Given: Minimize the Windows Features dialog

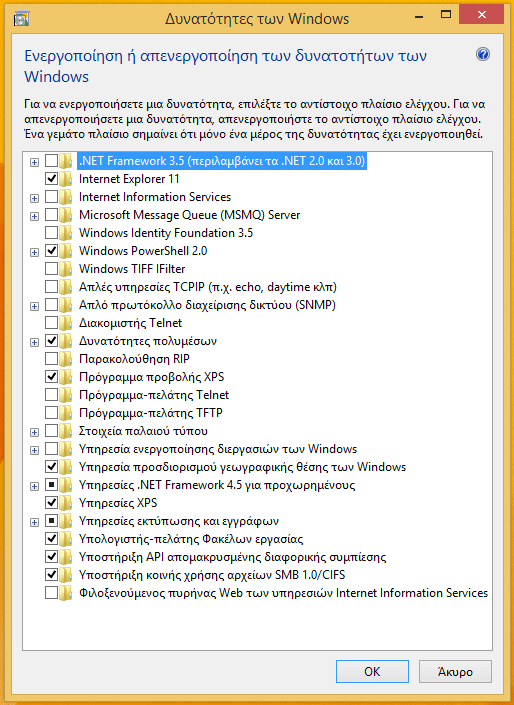Looking at the screenshot, I should pyautogui.click(x=419, y=16).
